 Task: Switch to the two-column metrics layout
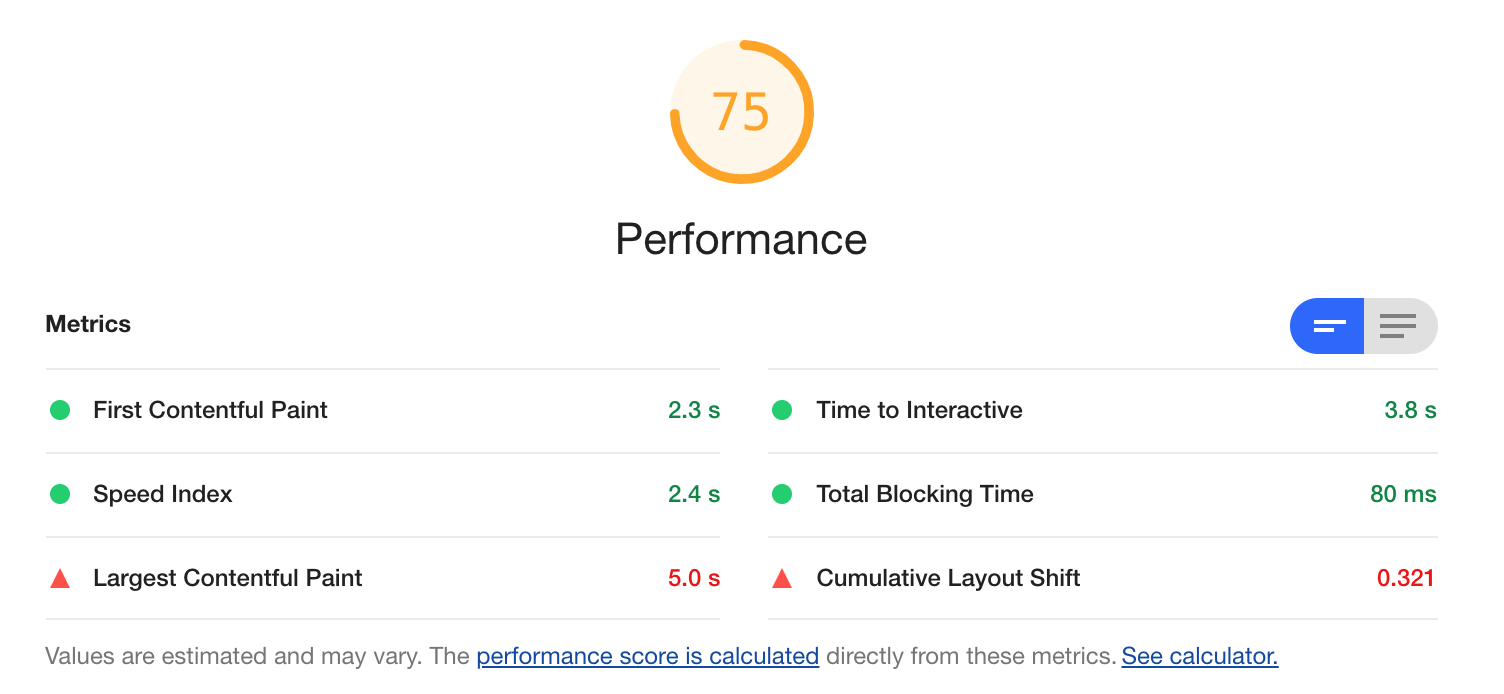point(1327,325)
